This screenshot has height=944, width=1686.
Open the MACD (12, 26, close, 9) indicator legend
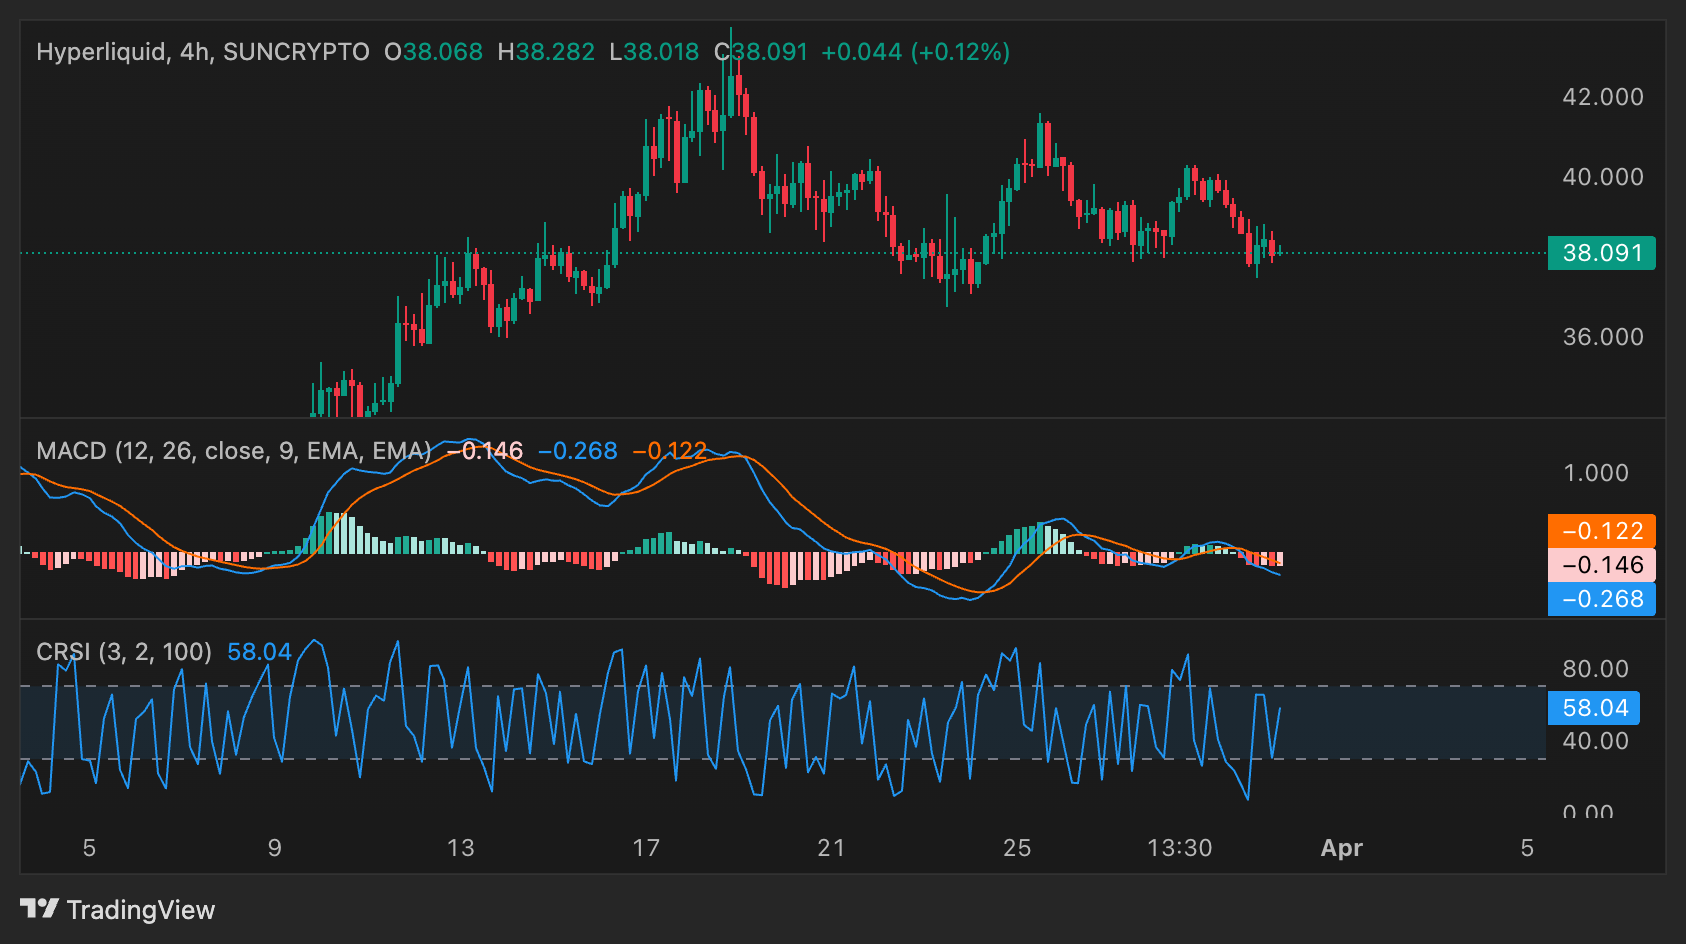[233, 451]
